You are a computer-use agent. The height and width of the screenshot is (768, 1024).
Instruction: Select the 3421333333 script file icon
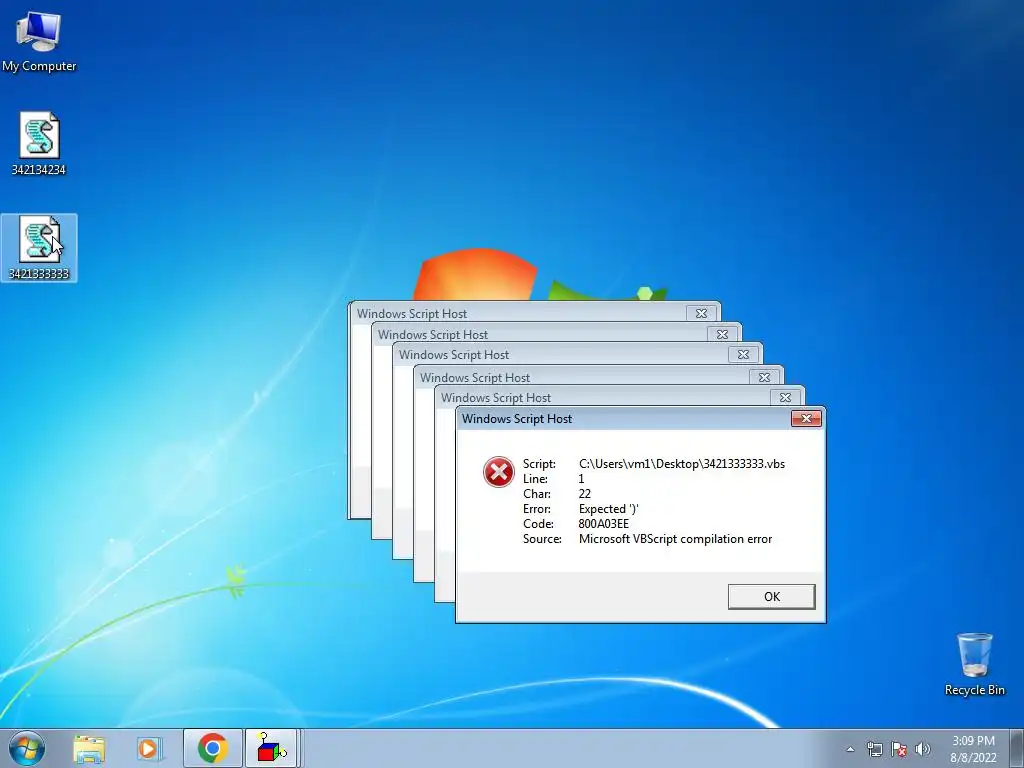(39, 248)
